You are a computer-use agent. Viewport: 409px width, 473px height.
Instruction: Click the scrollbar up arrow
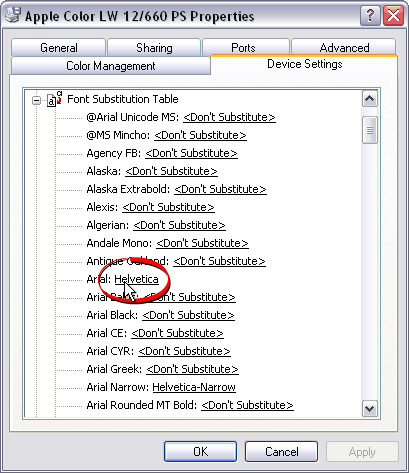pos(370,99)
